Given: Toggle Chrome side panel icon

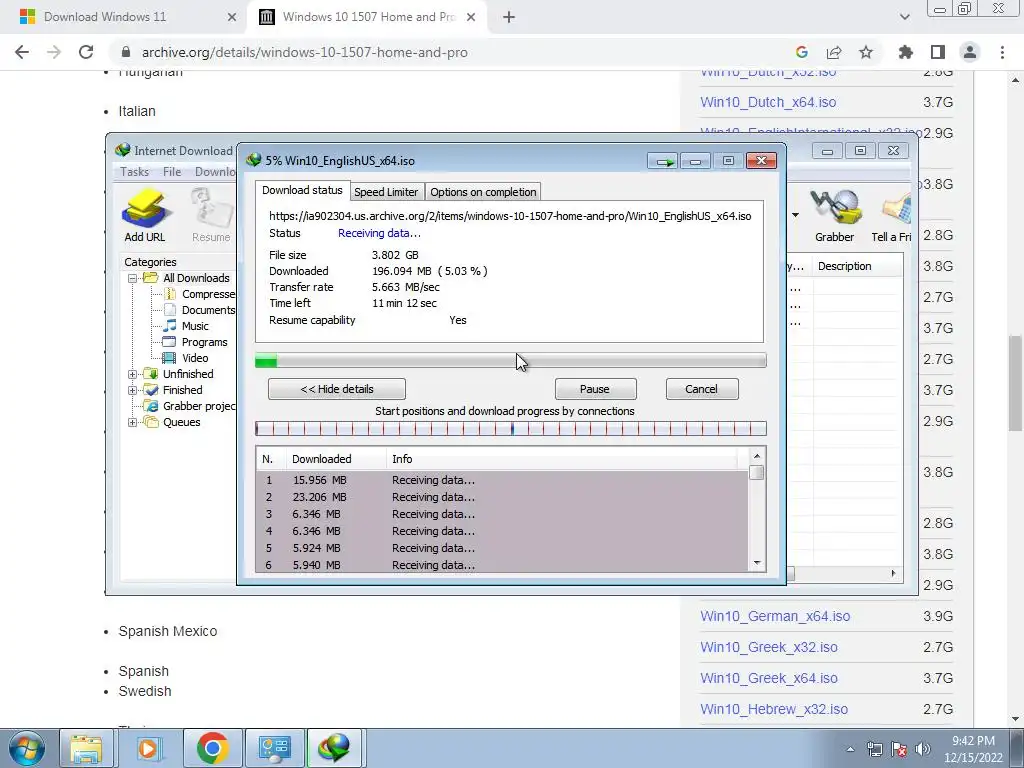Looking at the screenshot, I should point(938,52).
